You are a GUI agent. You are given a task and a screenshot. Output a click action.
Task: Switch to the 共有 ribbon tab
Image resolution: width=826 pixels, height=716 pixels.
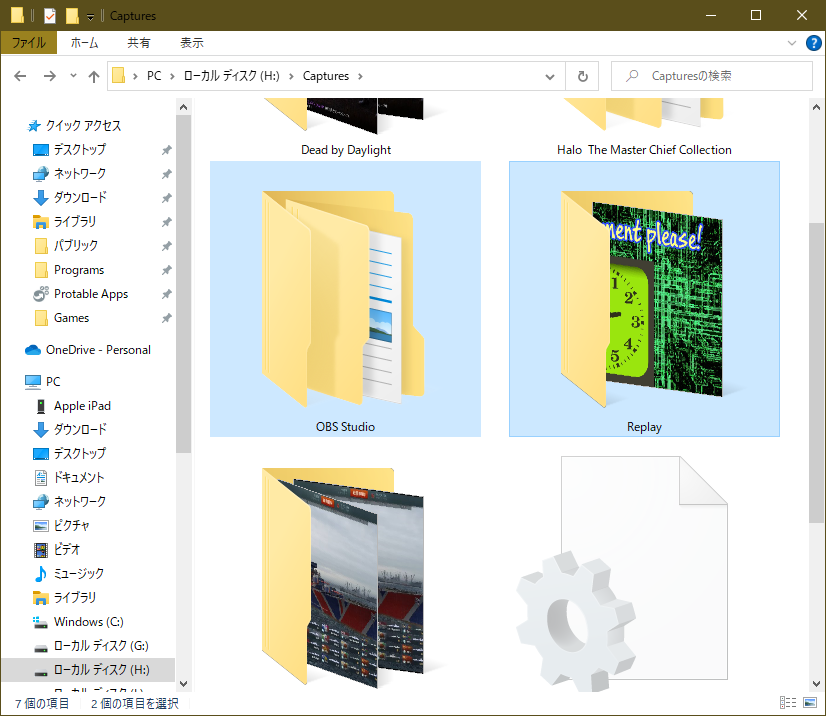139,43
